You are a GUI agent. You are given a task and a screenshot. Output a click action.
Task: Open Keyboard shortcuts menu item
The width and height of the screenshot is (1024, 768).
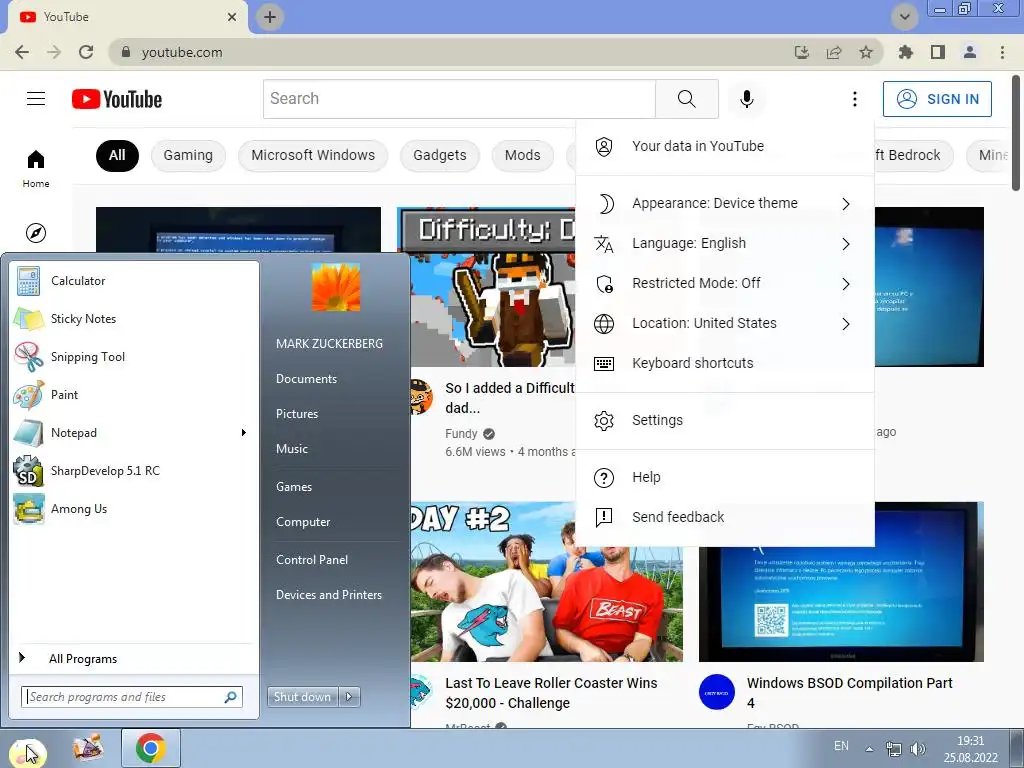[725, 363]
